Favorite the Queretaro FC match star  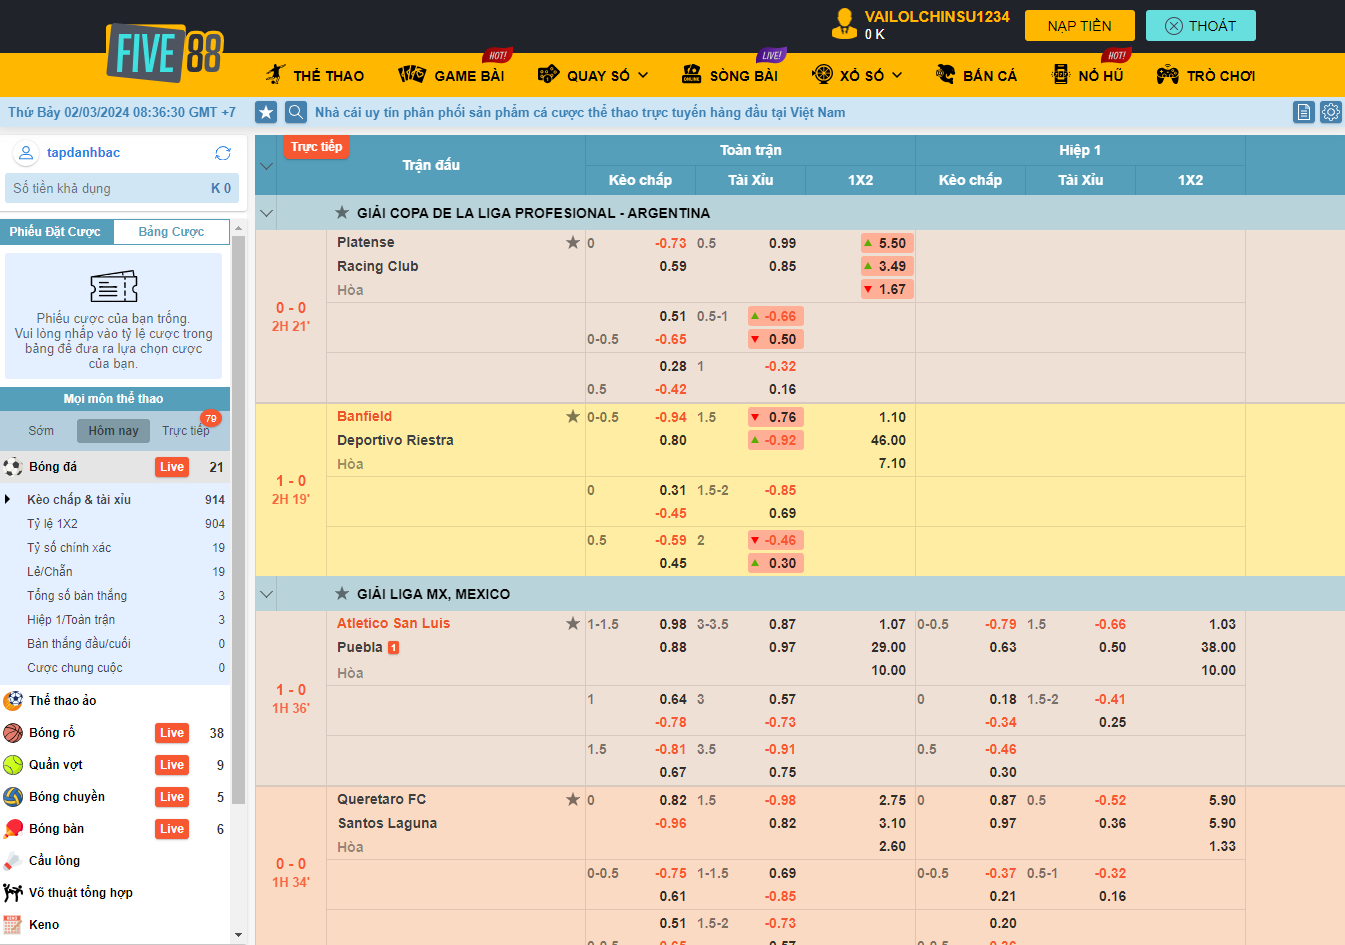coord(573,799)
